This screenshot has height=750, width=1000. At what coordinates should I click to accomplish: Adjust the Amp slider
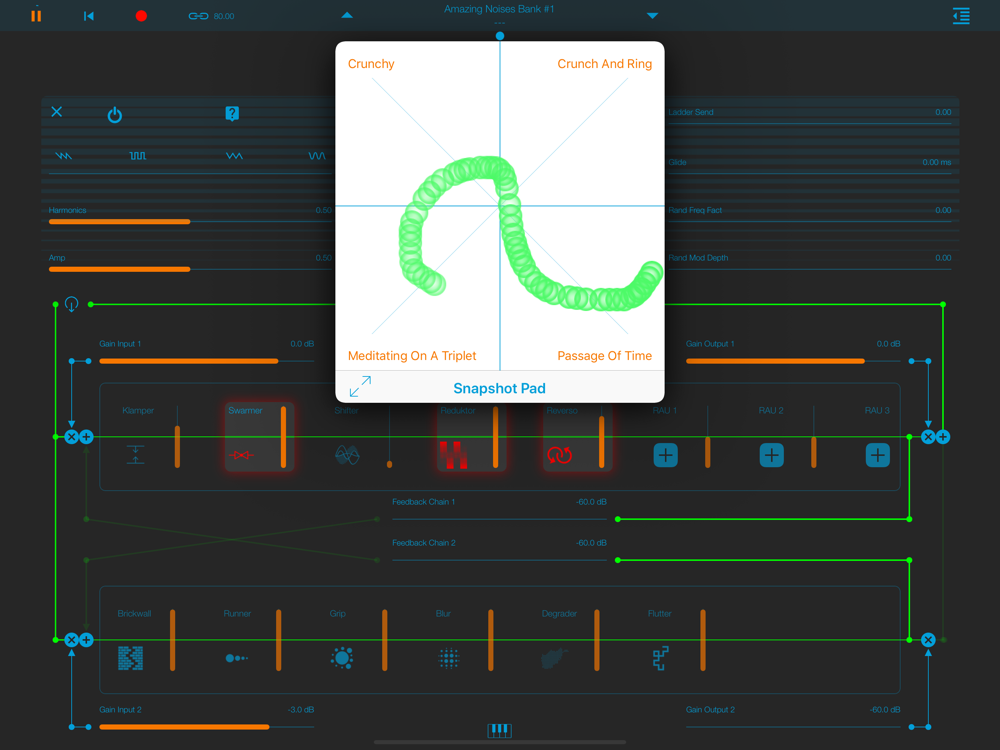click(190, 269)
